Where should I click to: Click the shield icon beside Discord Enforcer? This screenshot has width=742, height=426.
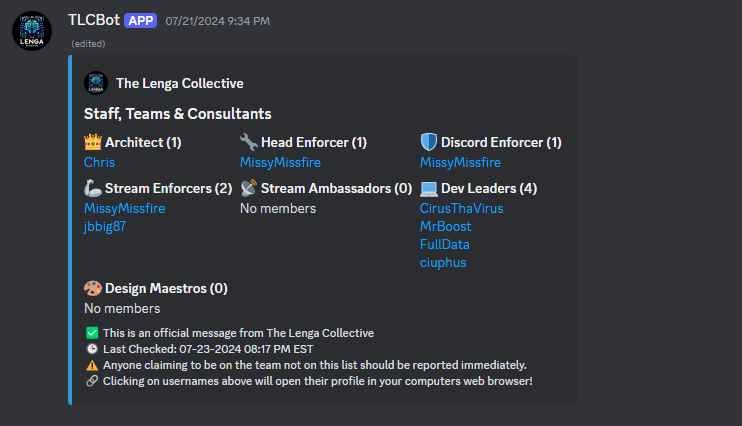tap(429, 142)
